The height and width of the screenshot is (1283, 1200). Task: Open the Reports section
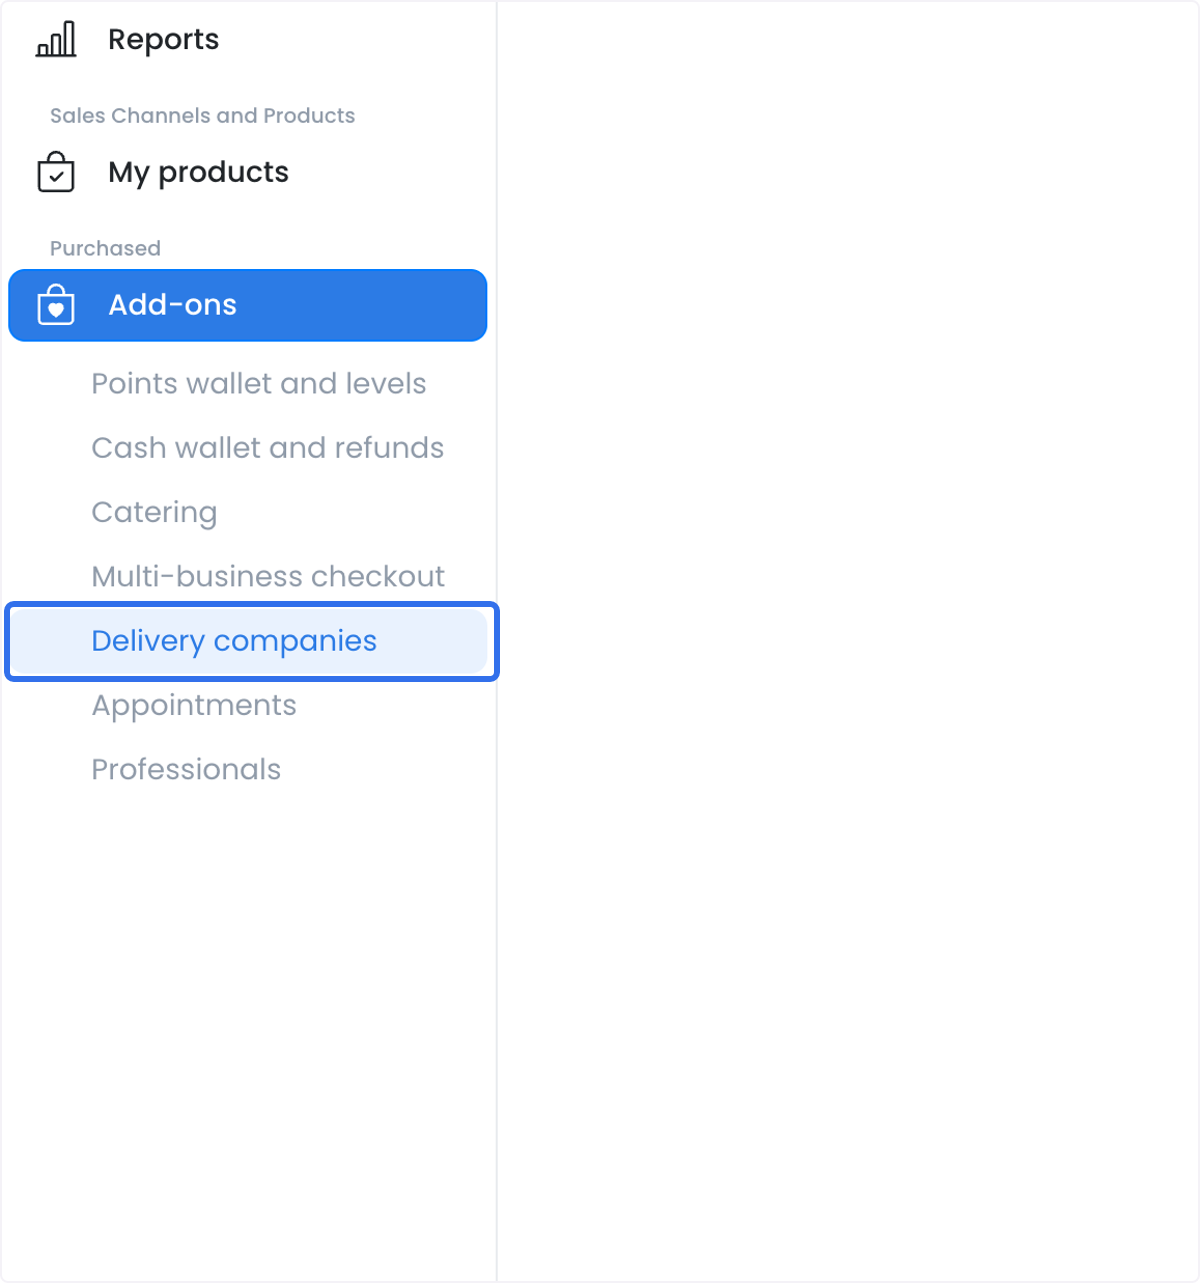pos(163,39)
